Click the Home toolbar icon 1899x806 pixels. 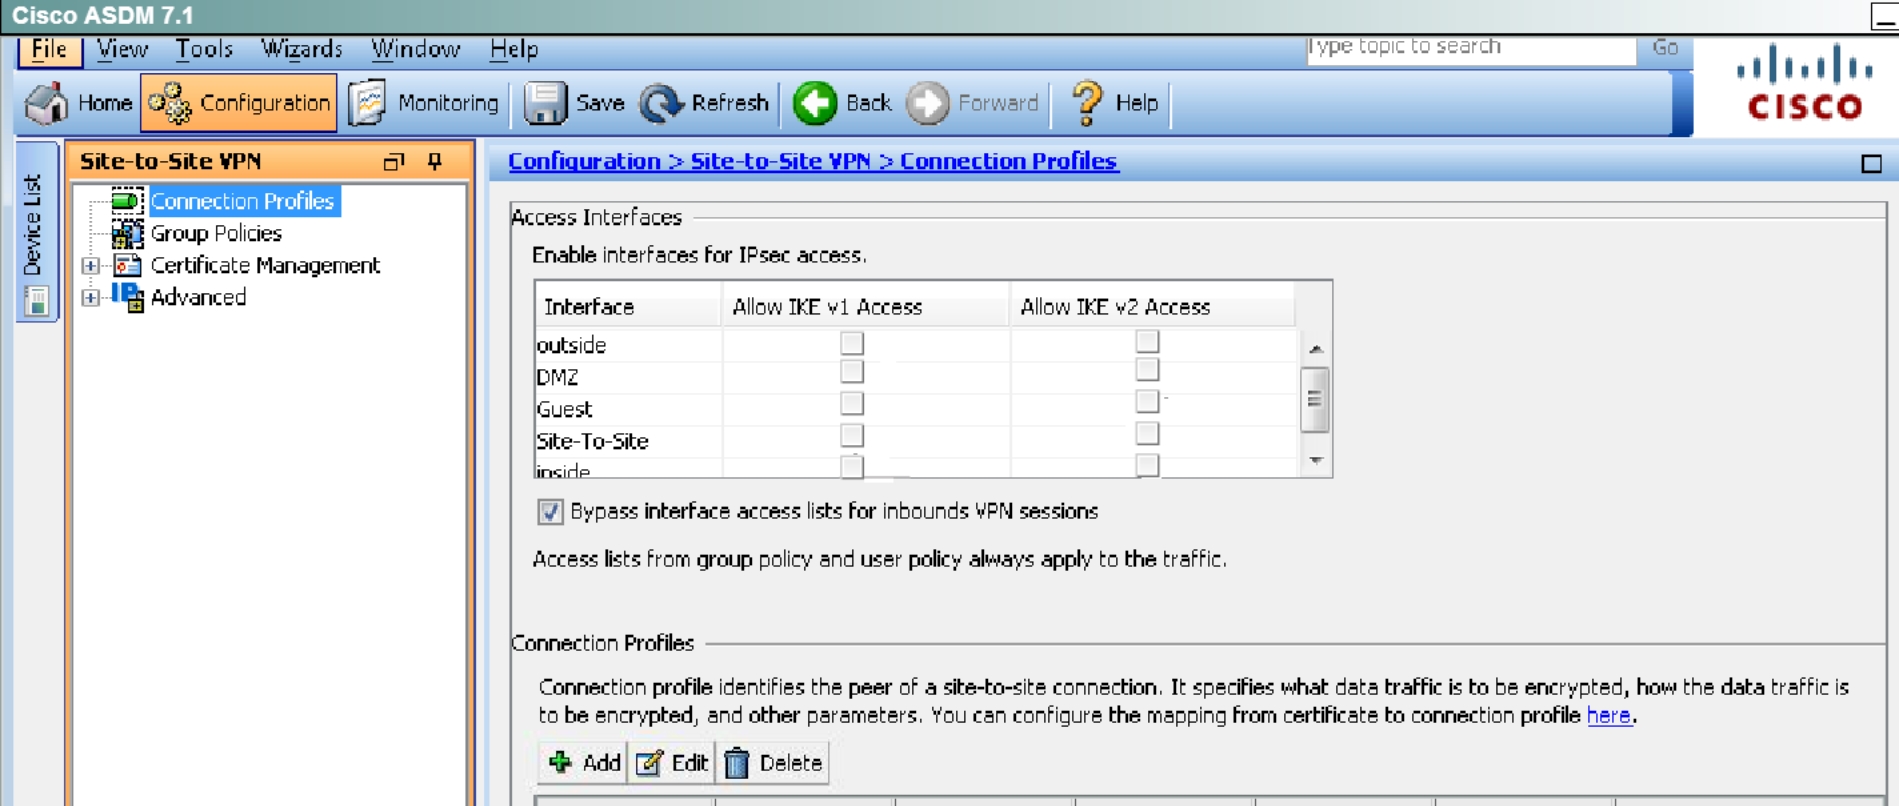pos(47,103)
